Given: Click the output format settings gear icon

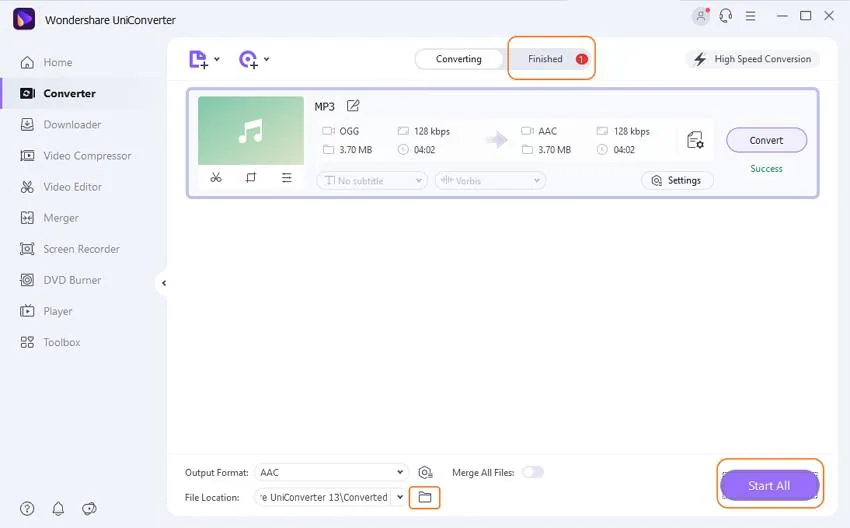Looking at the screenshot, I should [426, 473].
